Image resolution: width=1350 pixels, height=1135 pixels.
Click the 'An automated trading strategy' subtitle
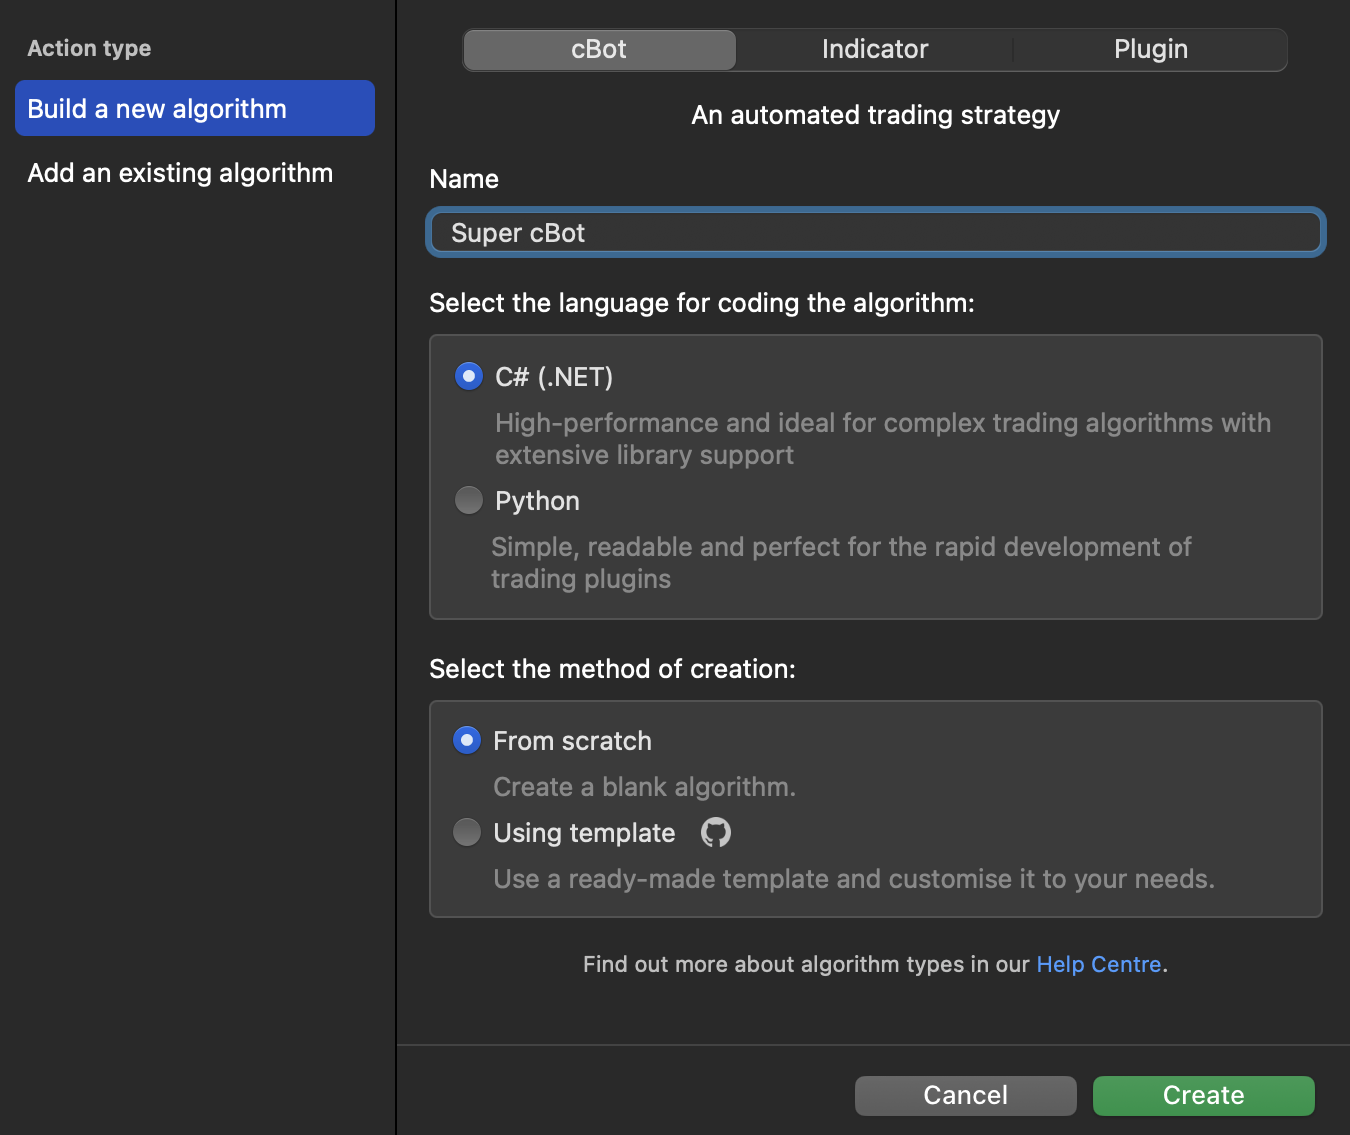coord(875,115)
